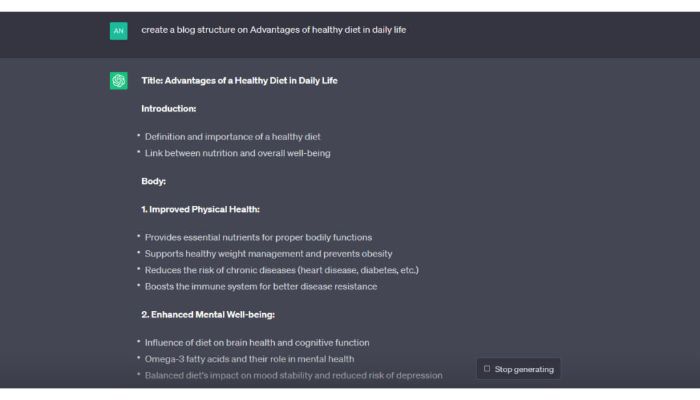Click the Boosts the immune system bullet
Viewport: 700px width, 400px height.
click(x=261, y=287)
